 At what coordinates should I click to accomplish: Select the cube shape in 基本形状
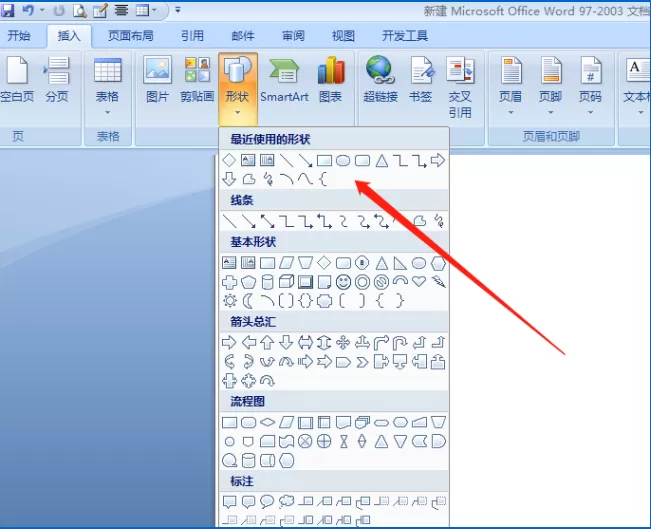[286, 282]
